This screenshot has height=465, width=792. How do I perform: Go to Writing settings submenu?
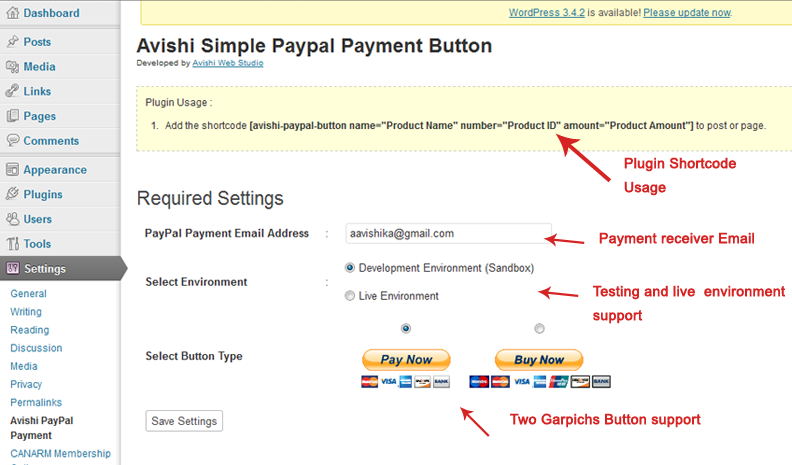[26, 312]
